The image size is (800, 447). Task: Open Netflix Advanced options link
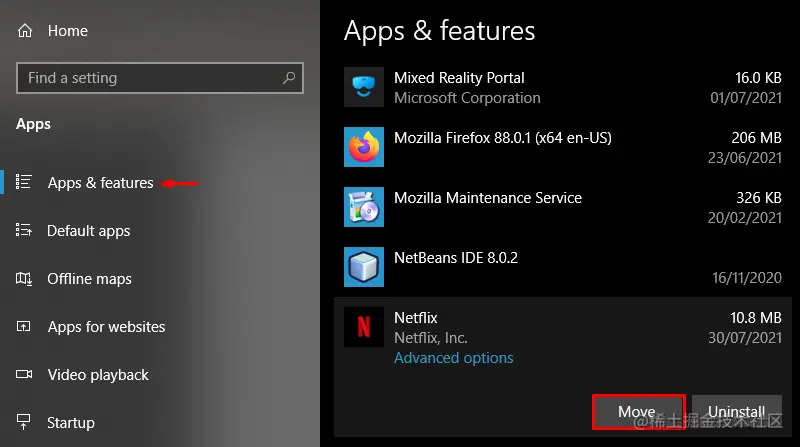[x=454, y=358]
